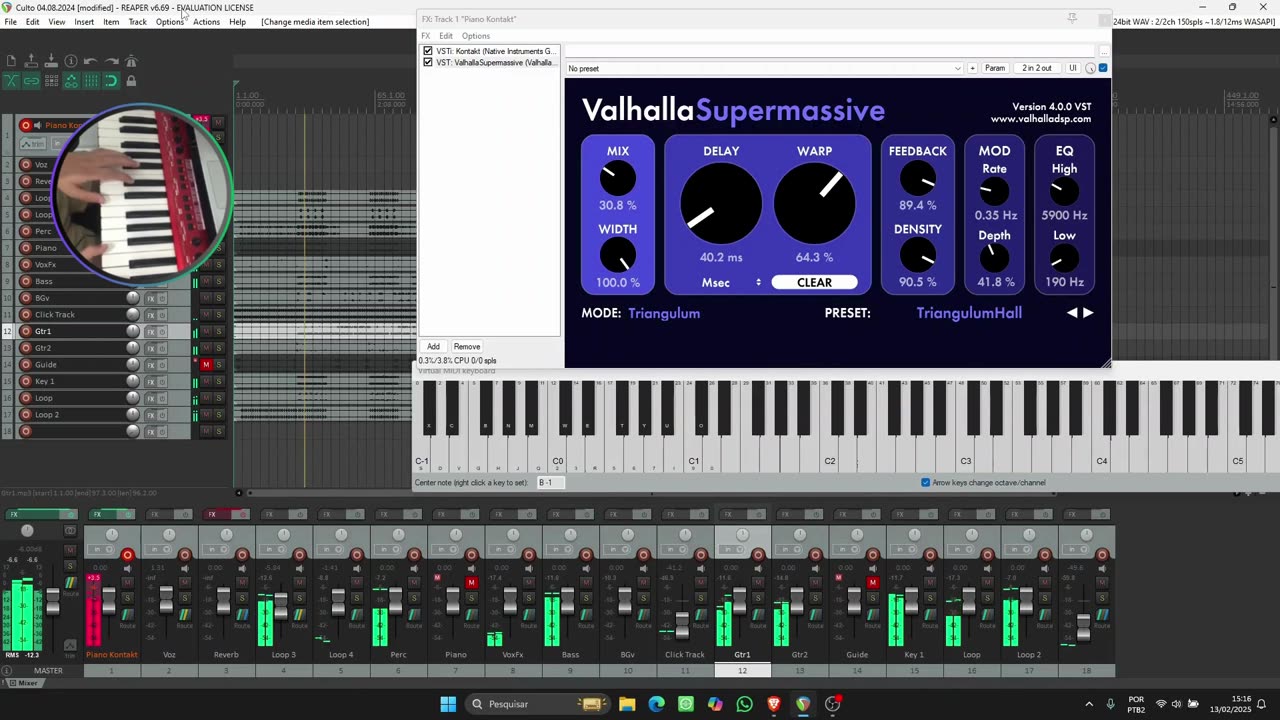Open the Track menu
Viewport: 1280px width, 720px height.
pos(137,22)
